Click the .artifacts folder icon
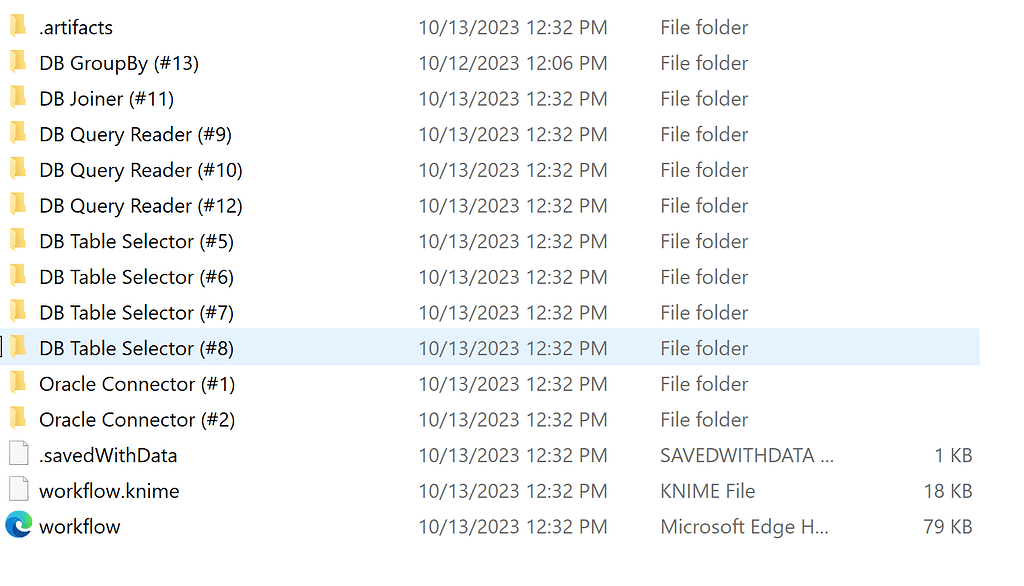 [x=18, y=27]
